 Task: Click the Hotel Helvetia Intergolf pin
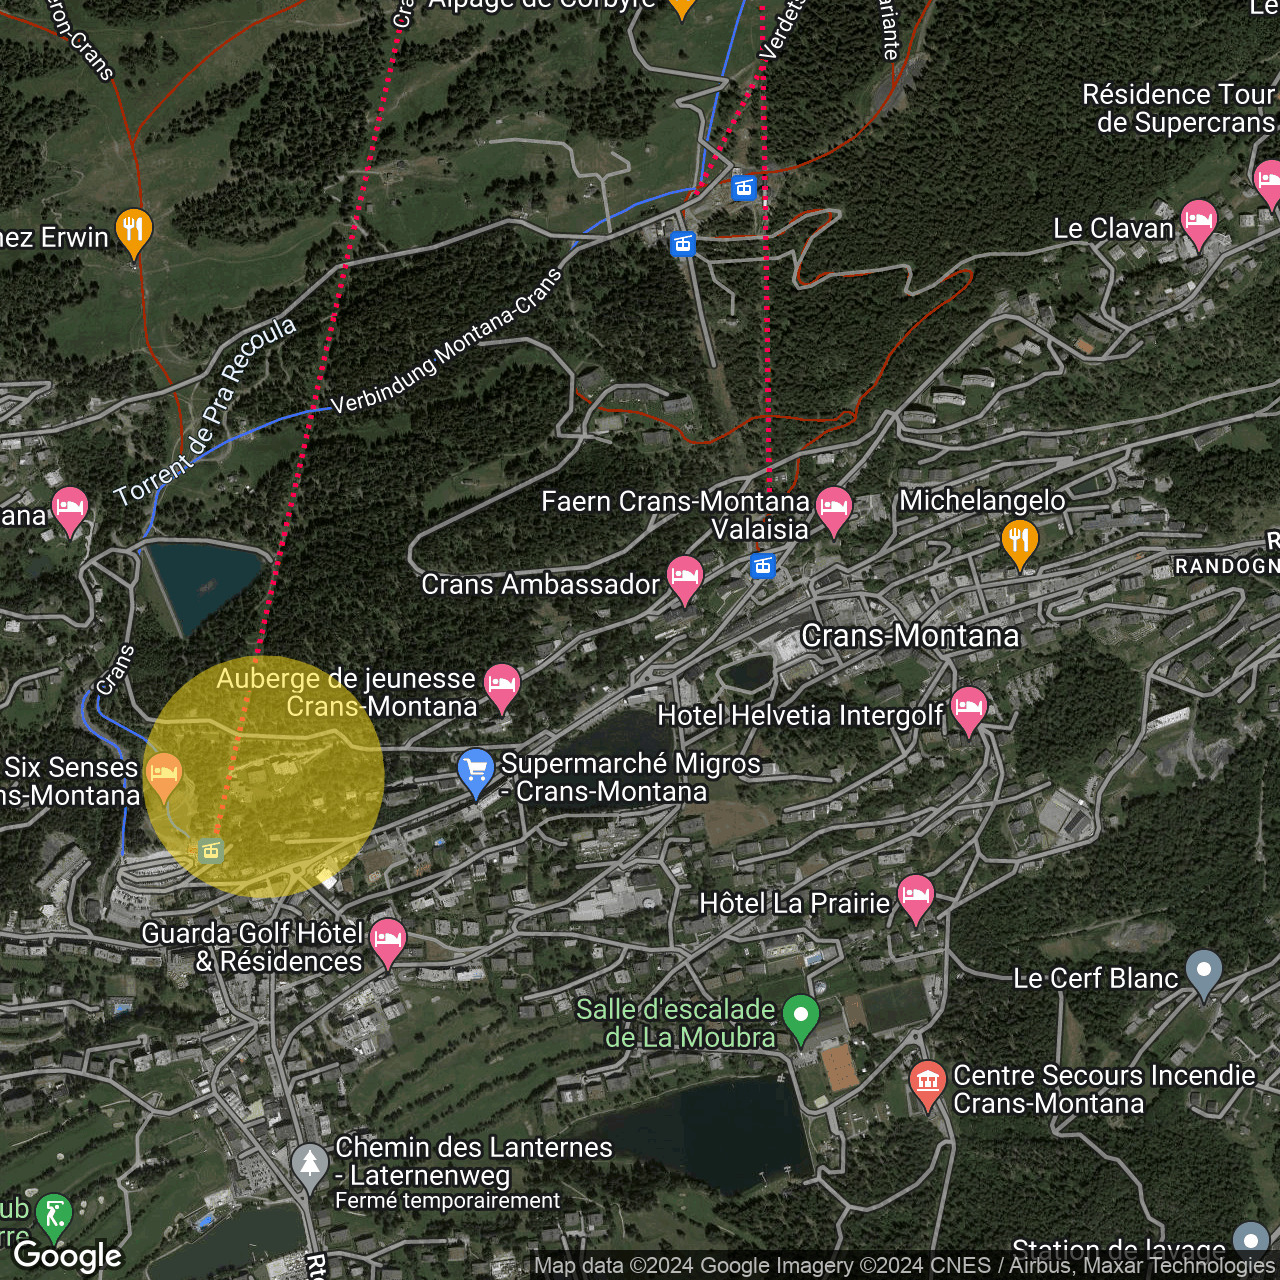click(968, 708)
